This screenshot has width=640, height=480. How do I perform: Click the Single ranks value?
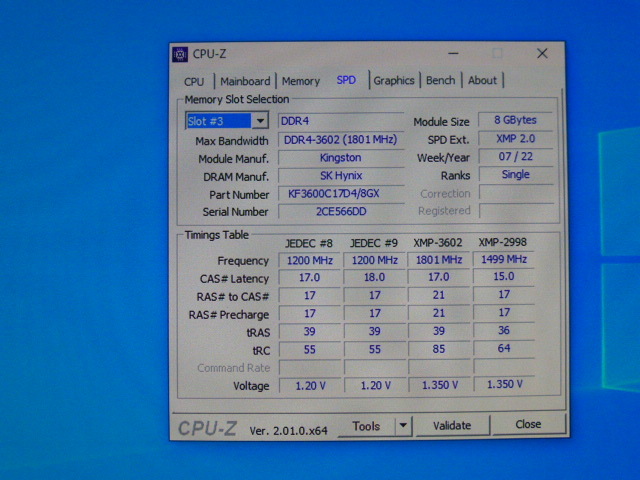pos(516,175)
